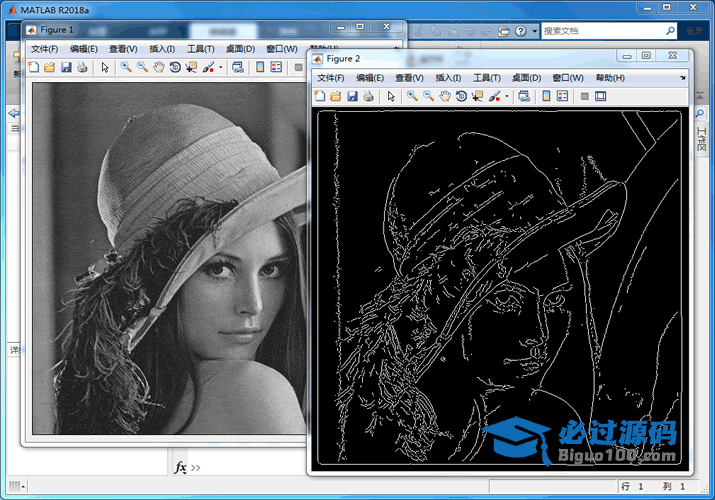Screen dimensions: 715x500
Task: Open 帮助(H) menu in Figure 2
Action: 610,78
